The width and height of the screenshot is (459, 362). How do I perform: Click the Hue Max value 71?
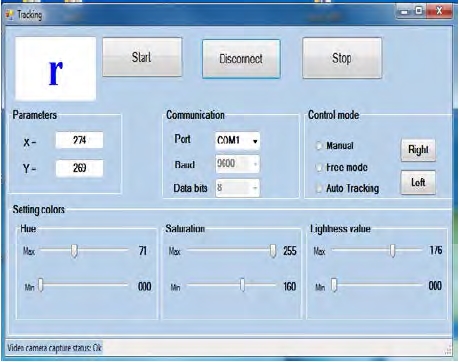tap(143, 251)
